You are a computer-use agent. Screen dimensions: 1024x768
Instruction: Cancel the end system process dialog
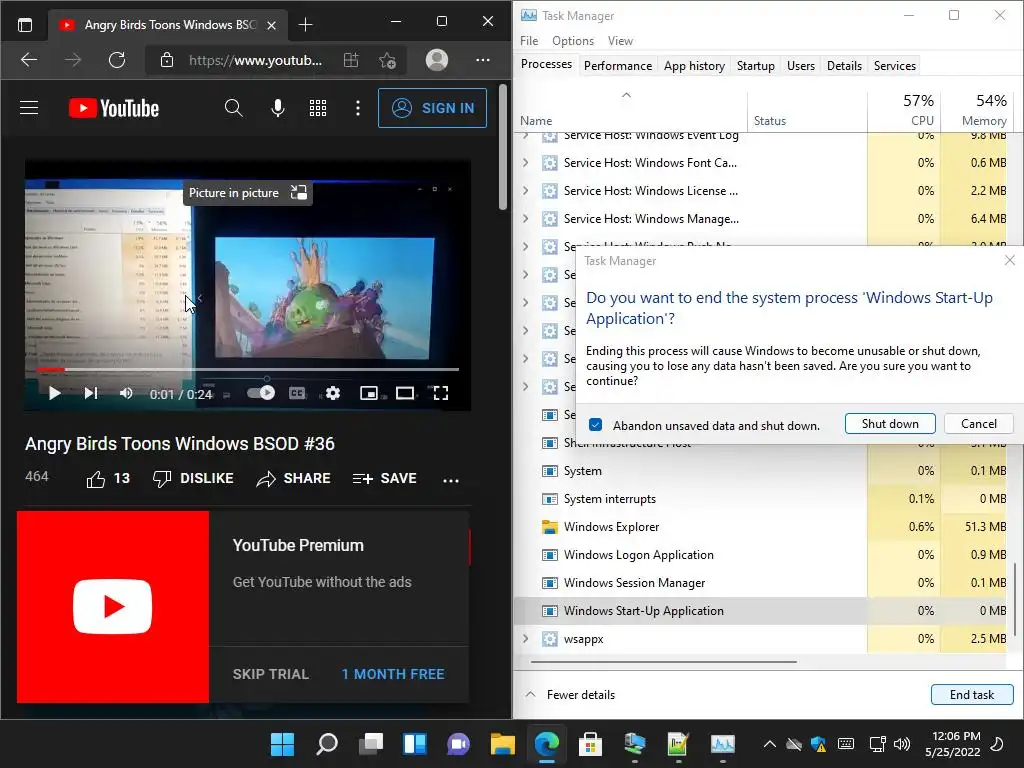(x=978, y=424)
